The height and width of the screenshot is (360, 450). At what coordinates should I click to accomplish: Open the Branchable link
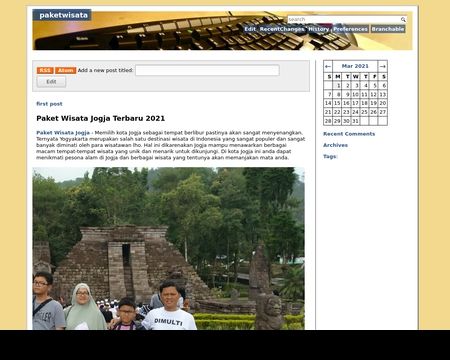[x=388, y=29]
